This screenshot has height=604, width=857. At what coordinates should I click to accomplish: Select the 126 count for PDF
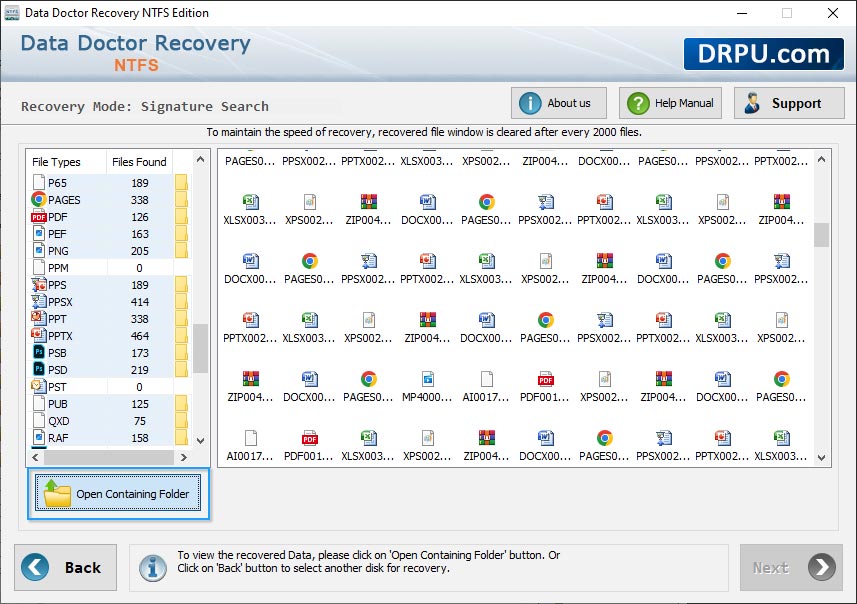pyautogui.click(x=139, y=217)
